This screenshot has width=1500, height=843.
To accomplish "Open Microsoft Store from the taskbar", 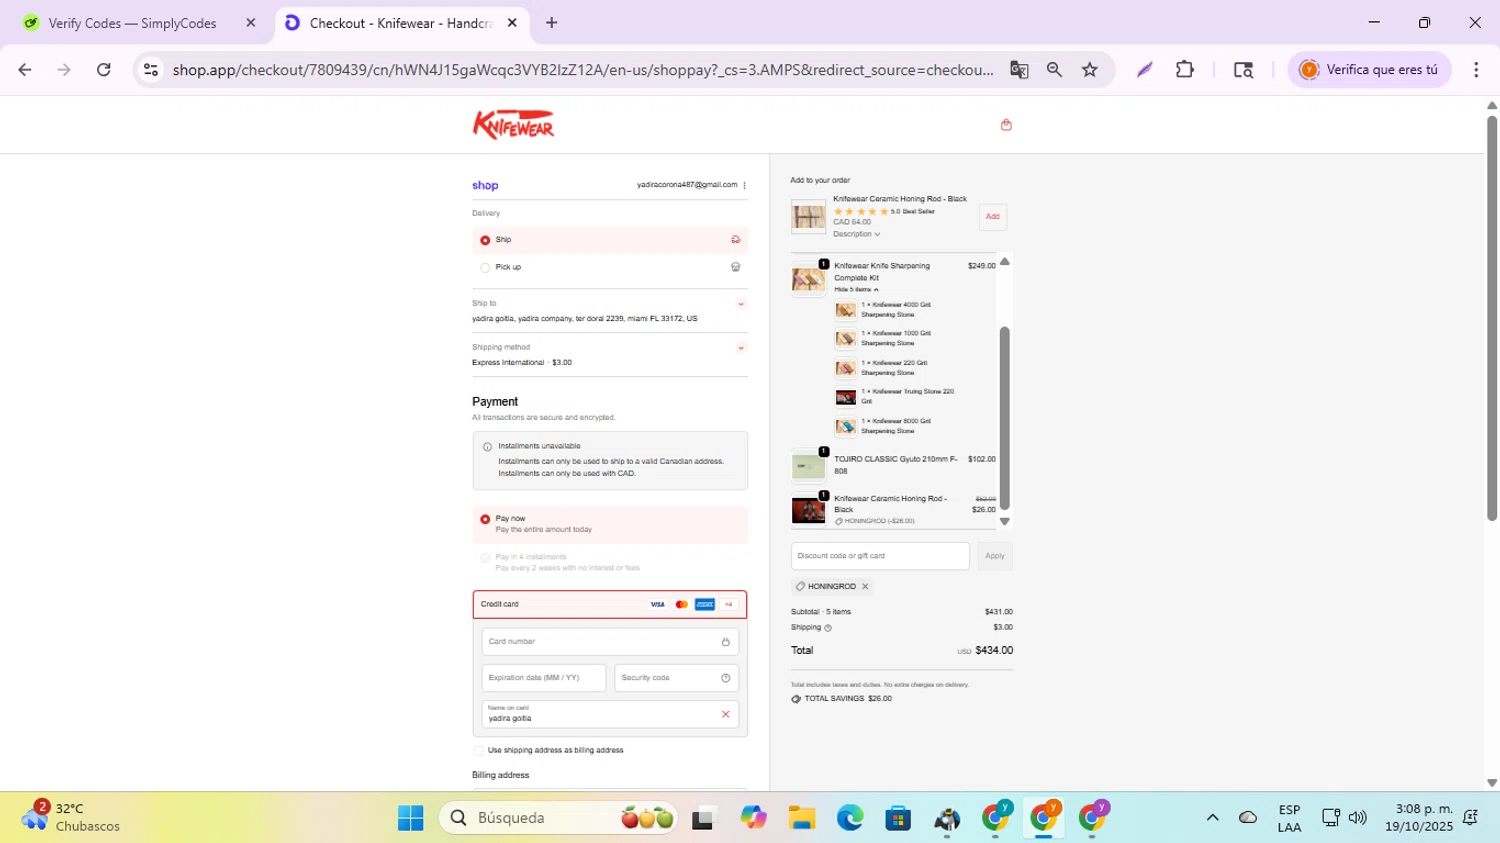I will tap(898, 818).
